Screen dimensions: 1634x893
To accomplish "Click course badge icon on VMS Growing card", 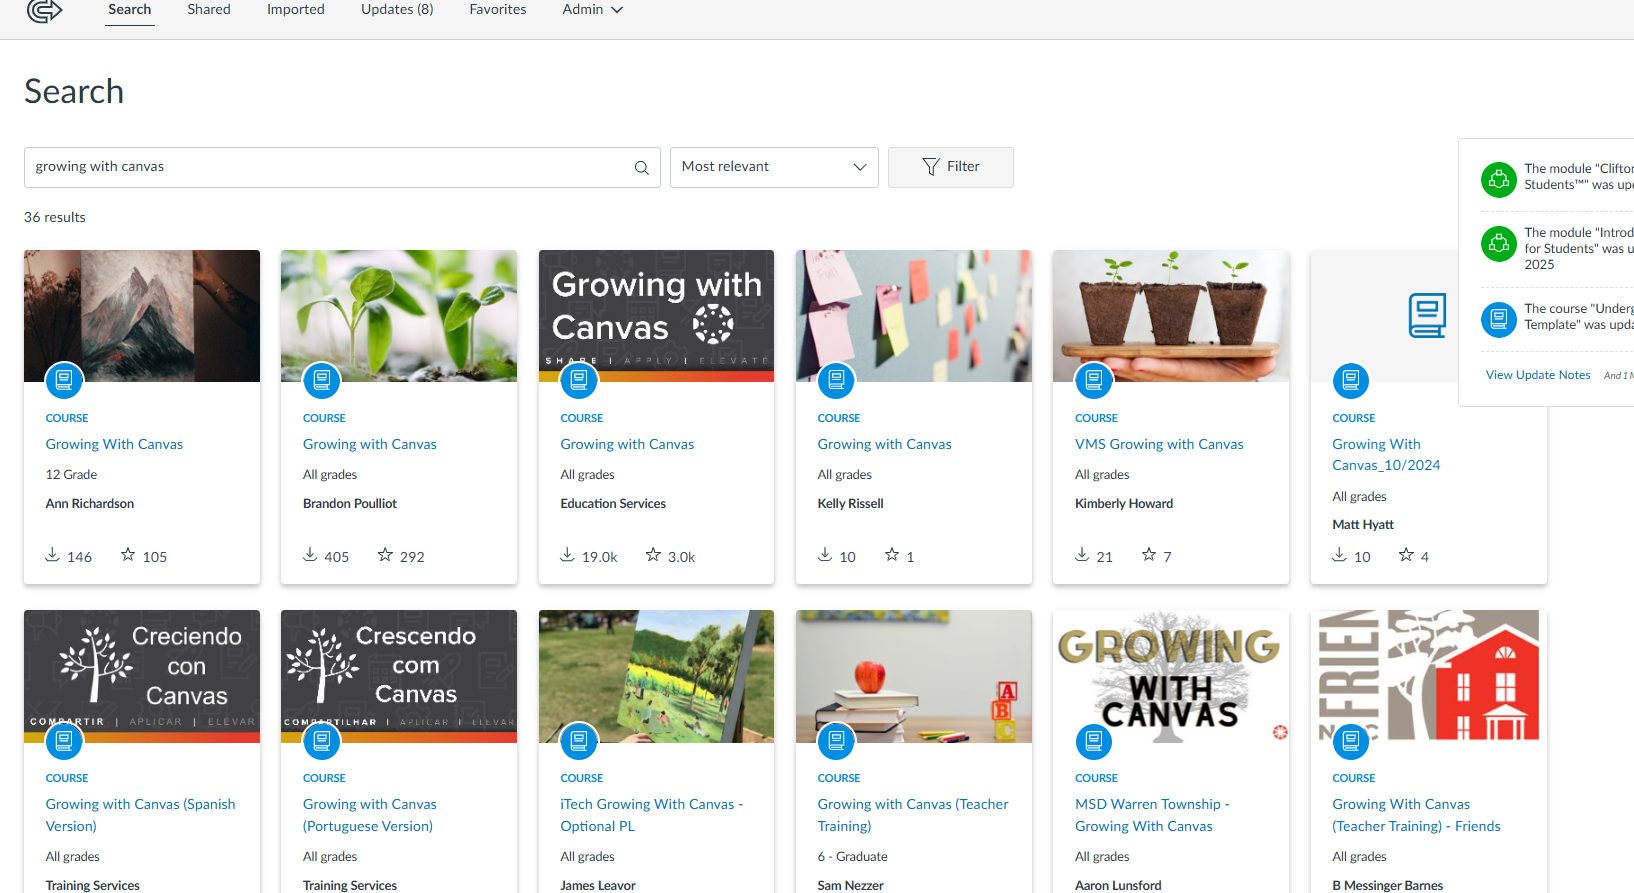I will point(1094,380).
